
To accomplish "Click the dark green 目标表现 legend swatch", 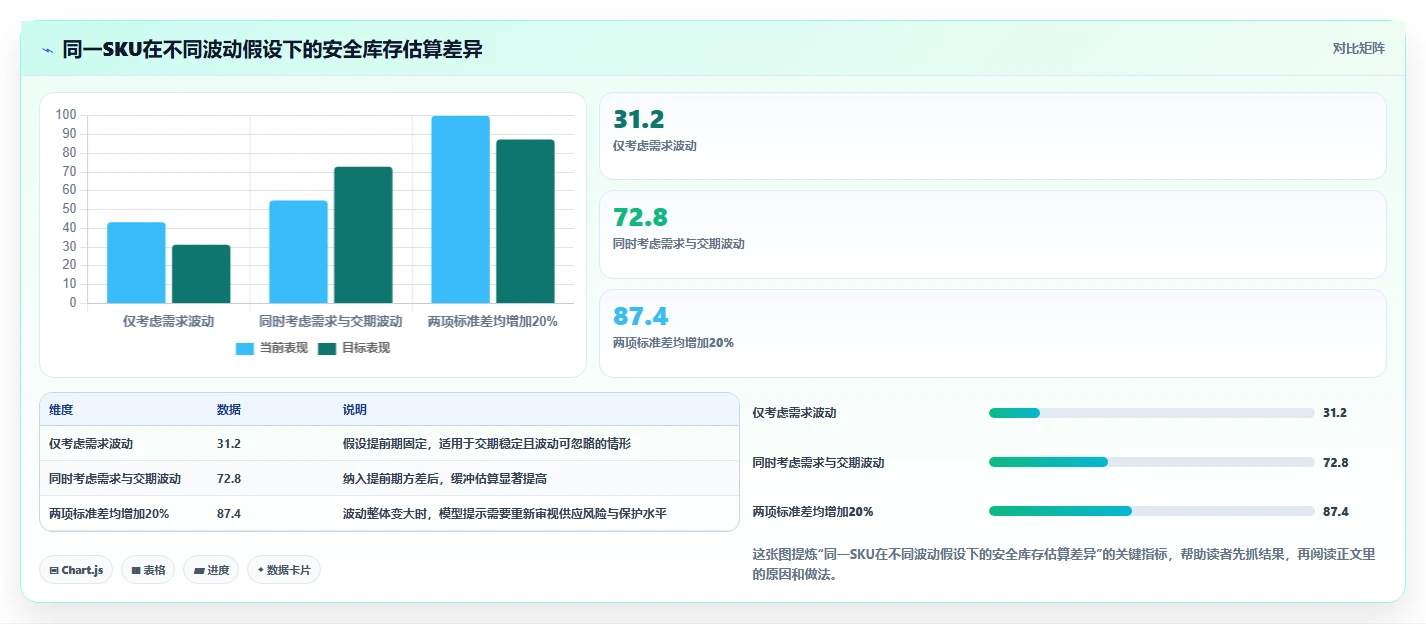I will click(327, 348).
